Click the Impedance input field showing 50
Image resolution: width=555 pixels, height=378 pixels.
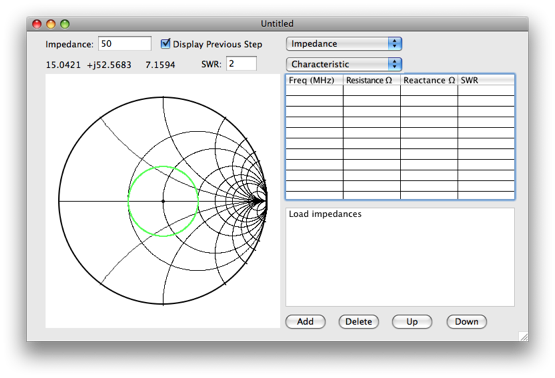[125, 44]
